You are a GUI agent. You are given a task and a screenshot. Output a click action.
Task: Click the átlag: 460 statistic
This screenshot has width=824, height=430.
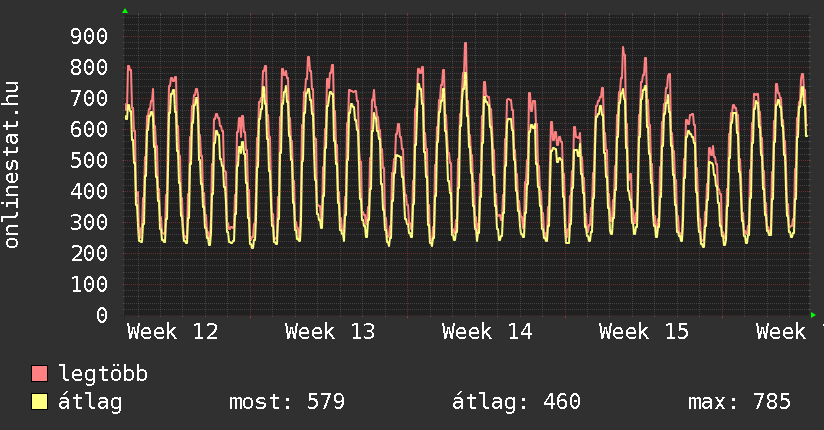(x=516, y=402)
